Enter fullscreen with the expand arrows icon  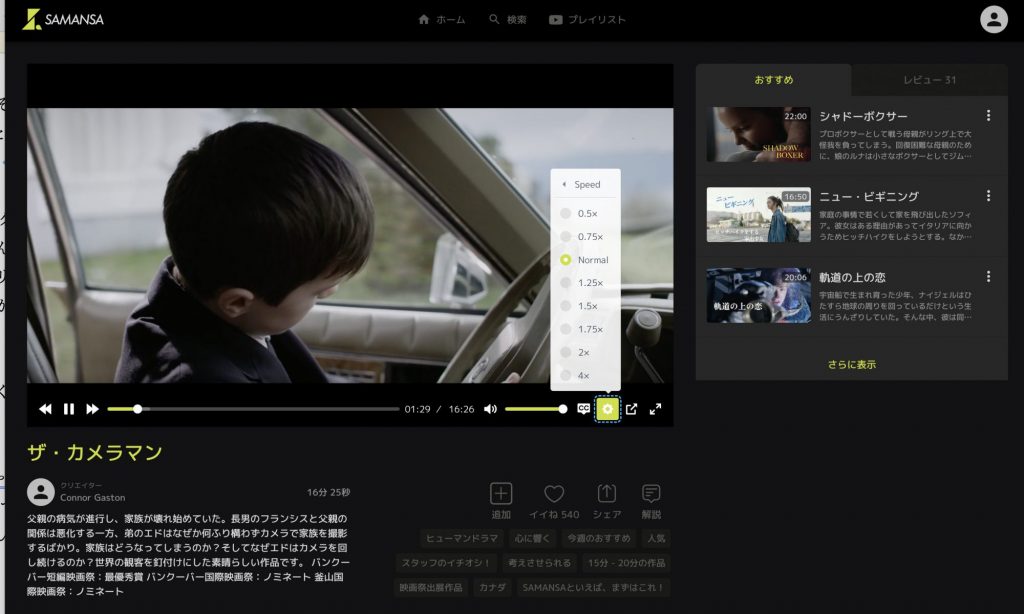click(x=658, y=408)
